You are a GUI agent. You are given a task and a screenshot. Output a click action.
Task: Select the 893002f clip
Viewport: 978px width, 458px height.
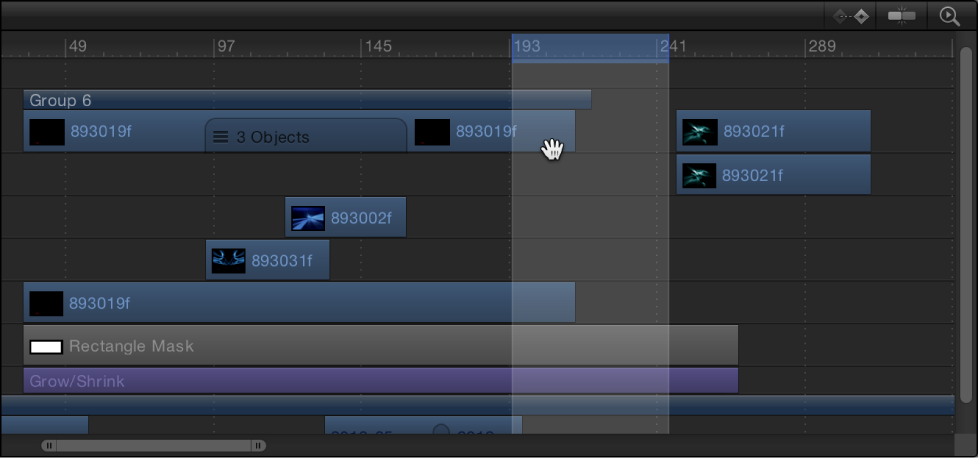[346, 218]
